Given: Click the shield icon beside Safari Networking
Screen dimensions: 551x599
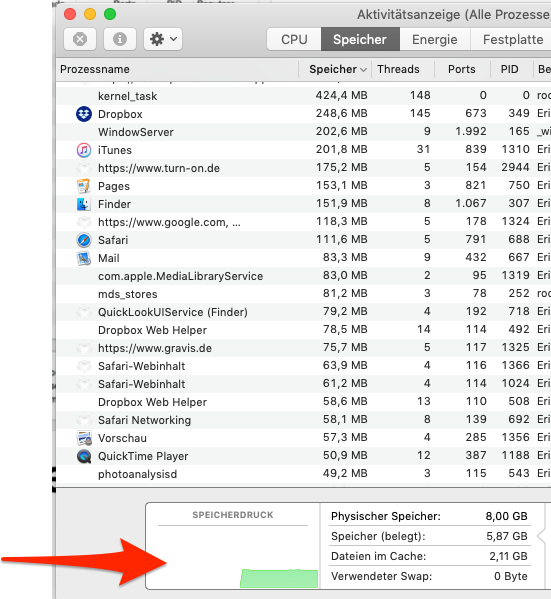Looking at the screenshot, I should [x=84, y=420].
